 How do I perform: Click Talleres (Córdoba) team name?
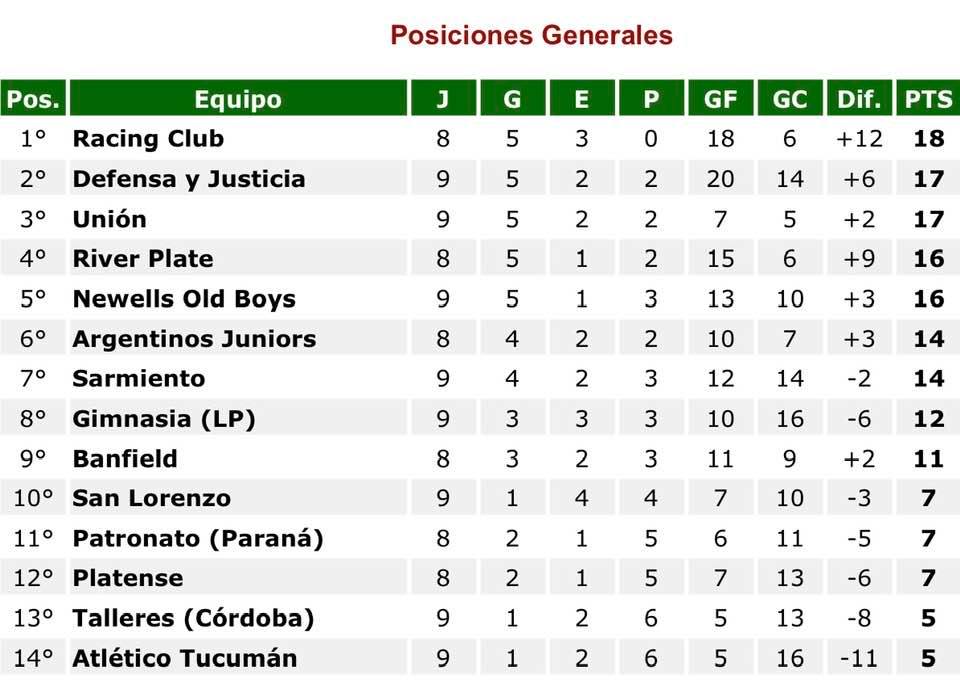[x=193, y=618]
